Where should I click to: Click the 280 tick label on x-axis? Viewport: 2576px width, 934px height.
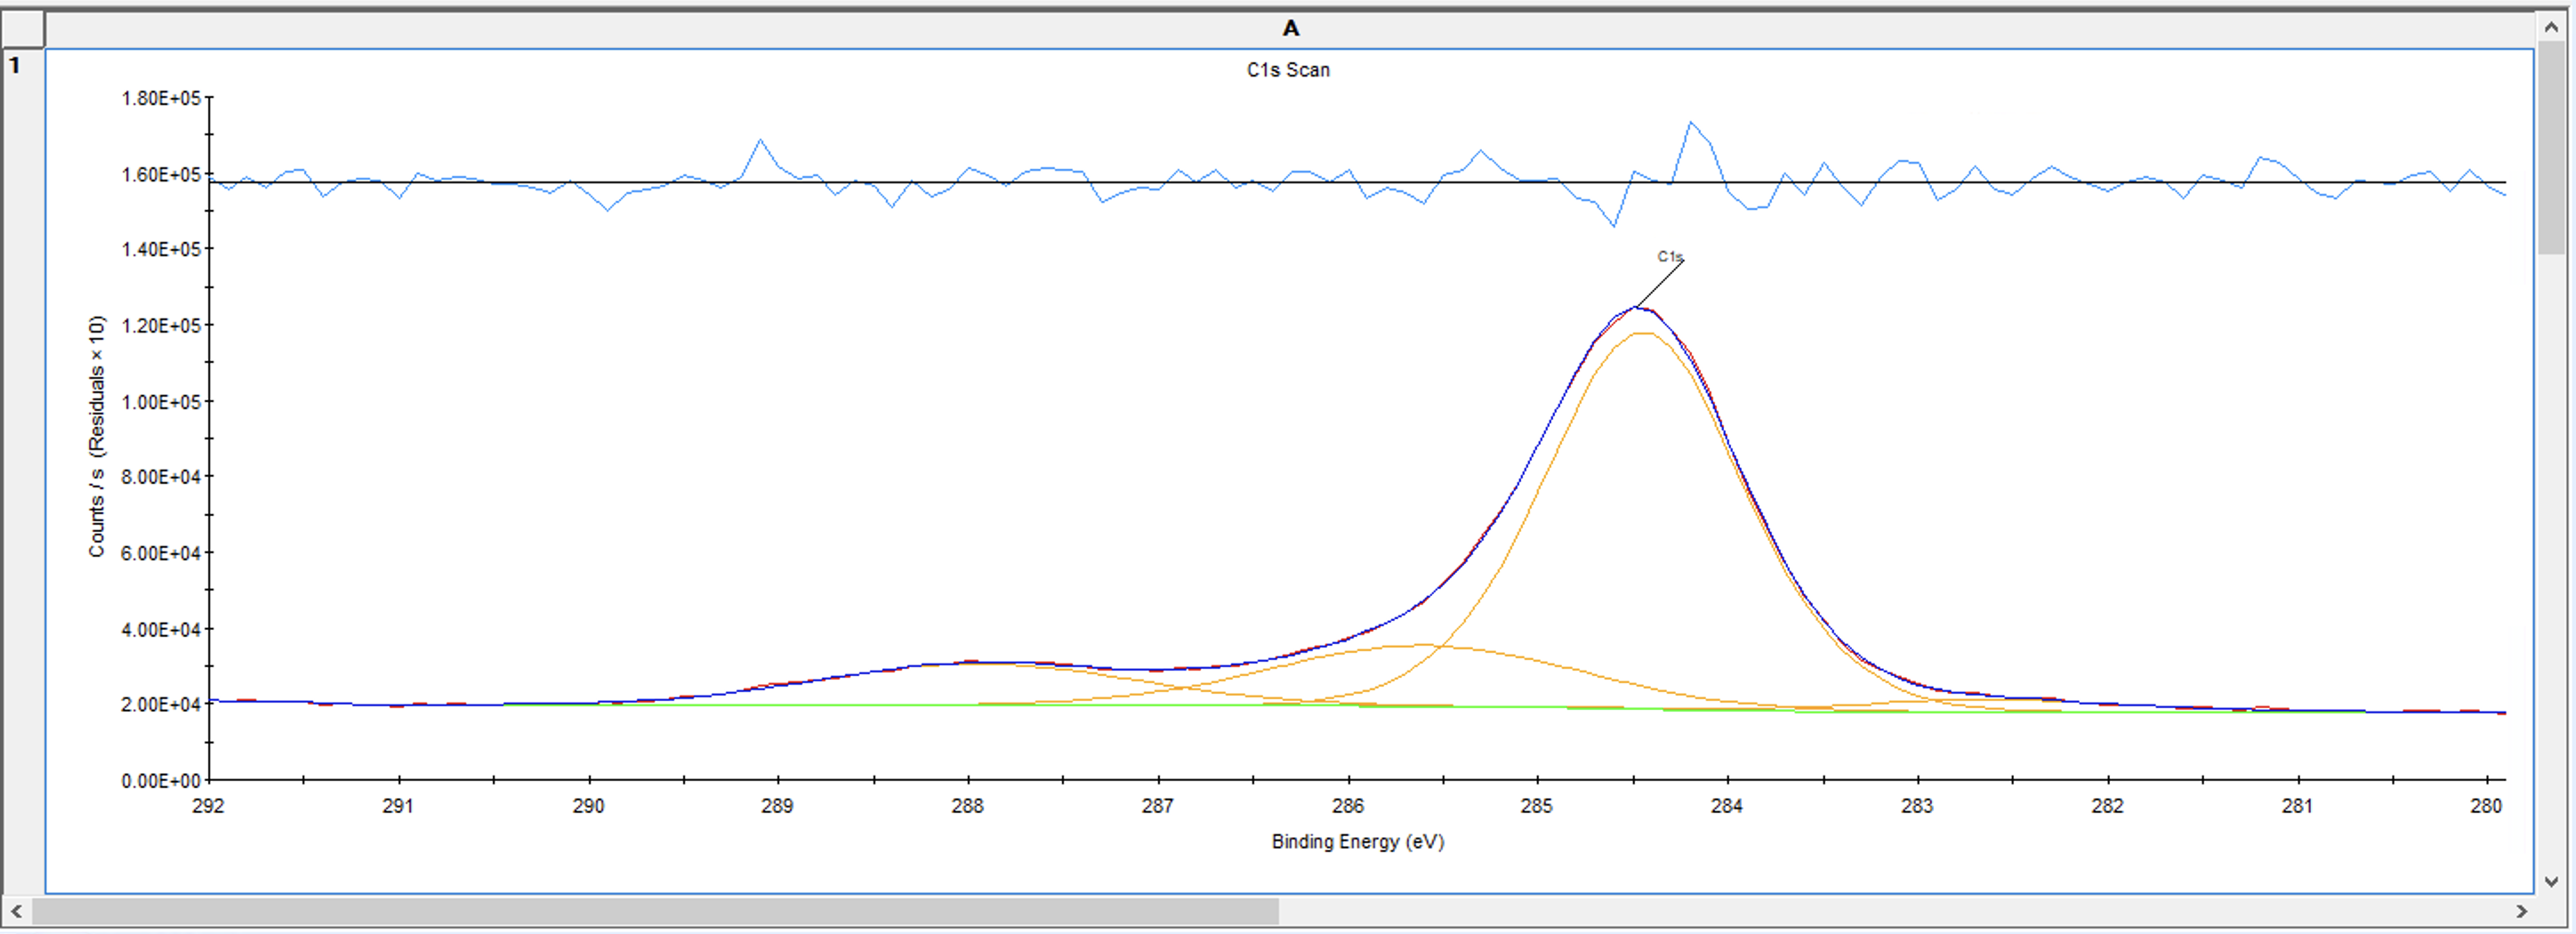point(2486,806)
